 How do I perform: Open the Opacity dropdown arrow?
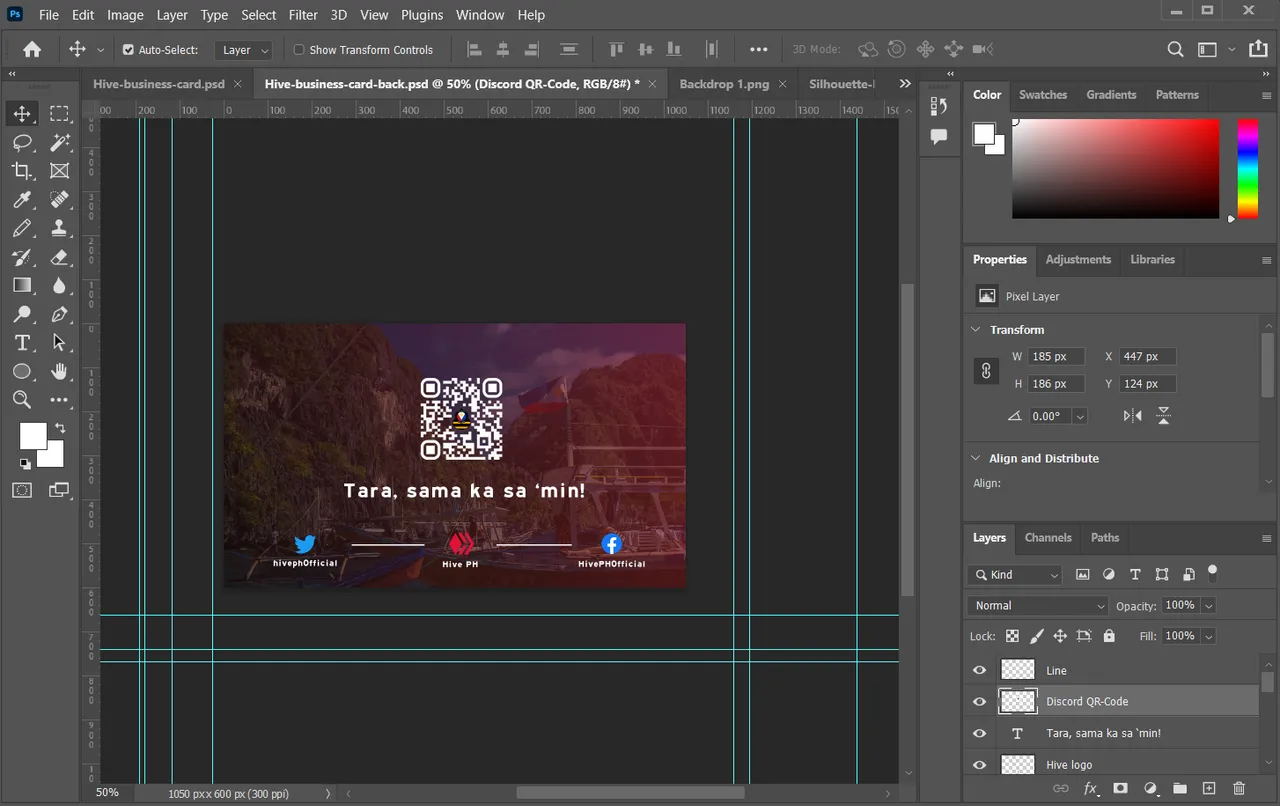pos(1209,606)
